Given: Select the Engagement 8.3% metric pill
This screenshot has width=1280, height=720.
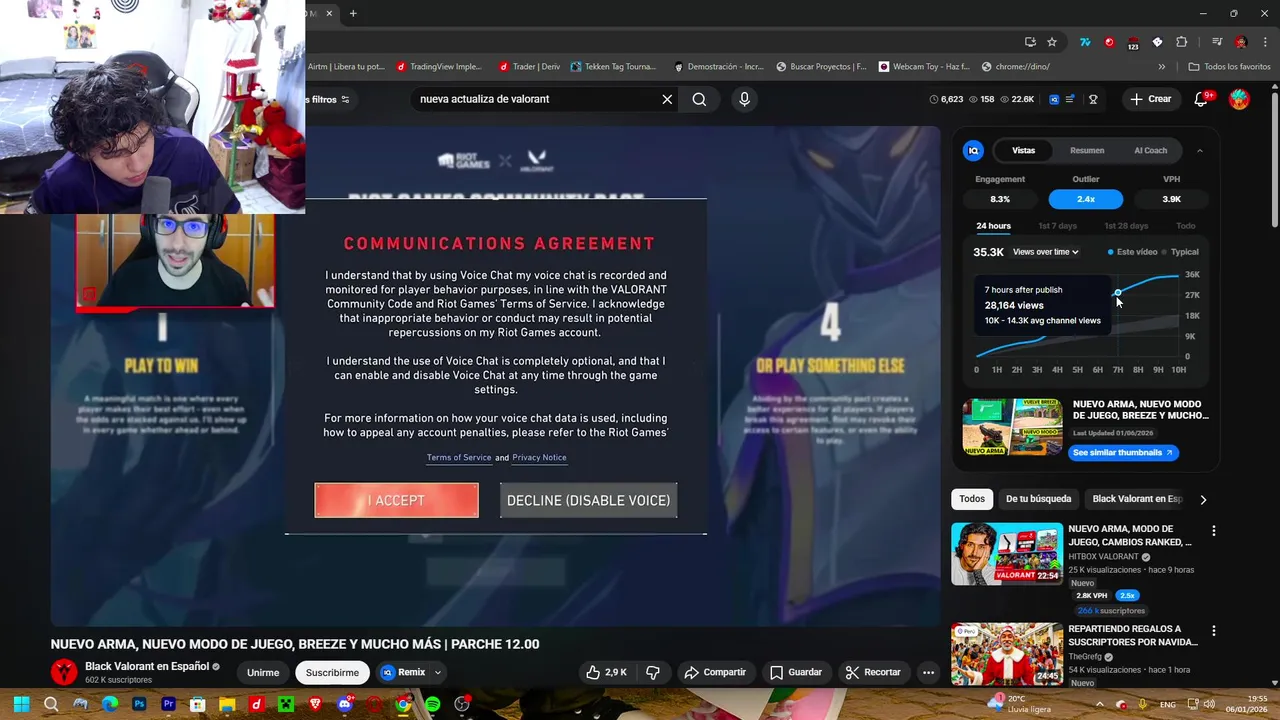Looking at the screenshot, I should [x=1000, y=199].
